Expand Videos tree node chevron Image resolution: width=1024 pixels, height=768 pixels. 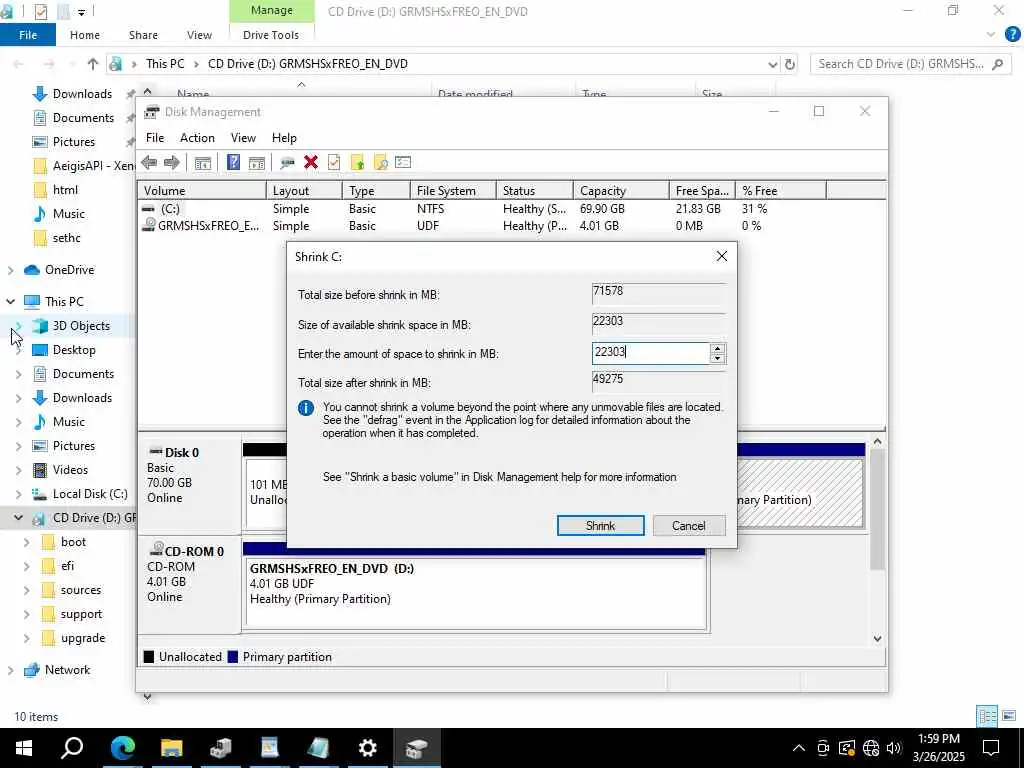point(18,470)
